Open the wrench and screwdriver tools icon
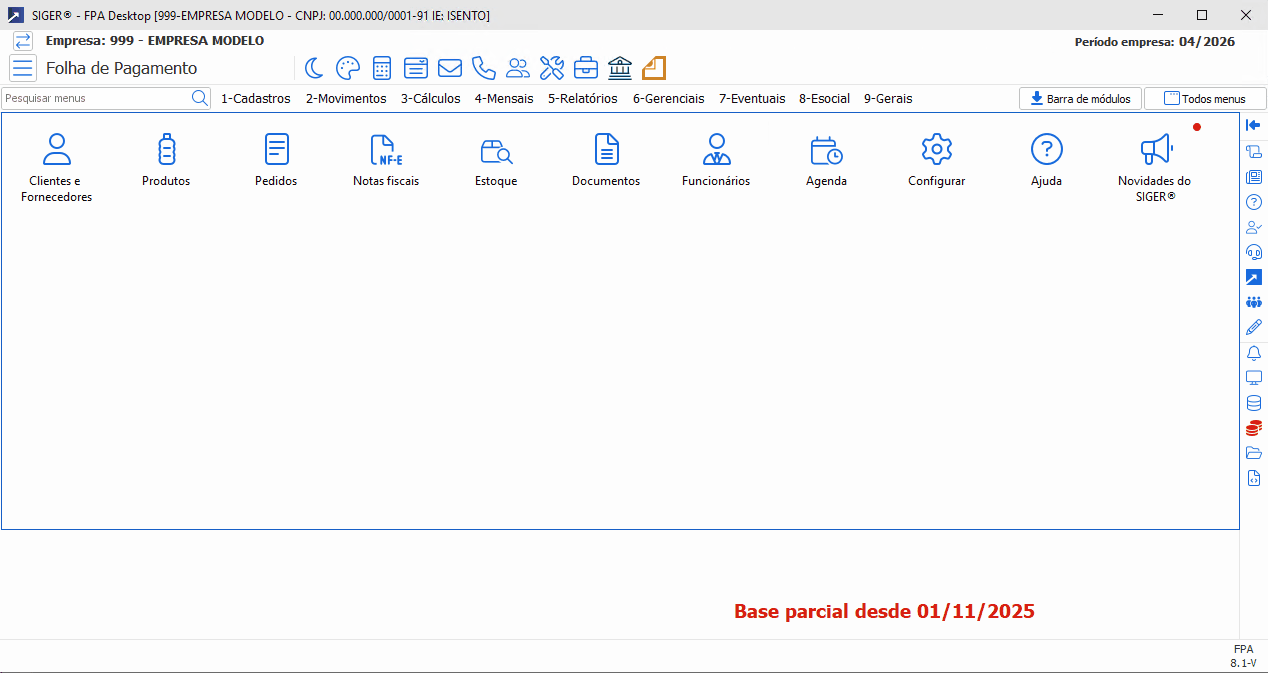Image resolution: width=1268 pixels, height=673 pixels. tap(552, 68)
